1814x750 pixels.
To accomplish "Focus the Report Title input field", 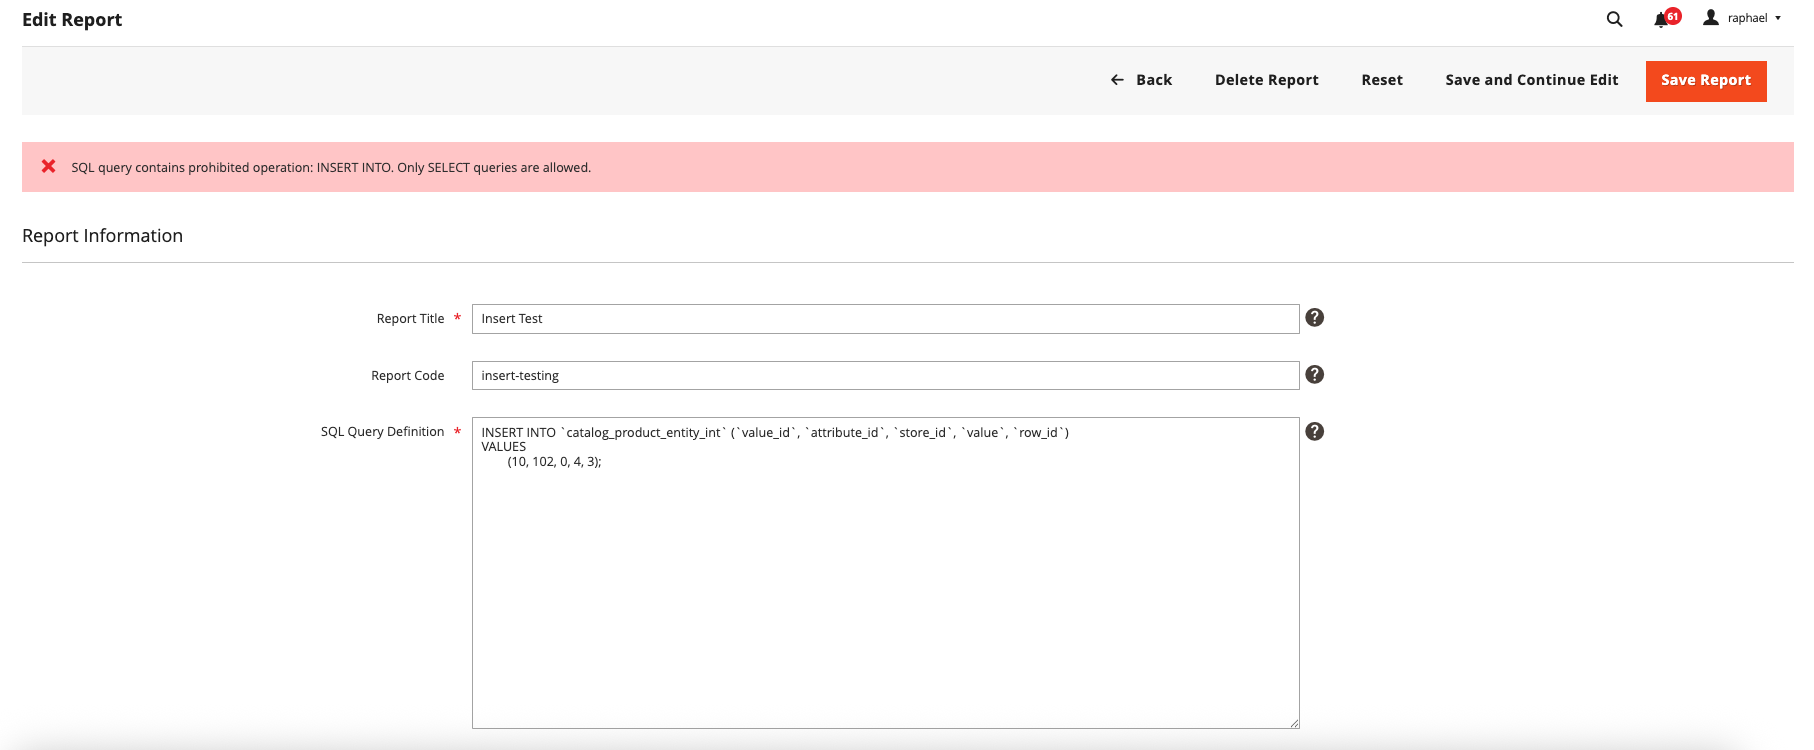I will 885,319.
